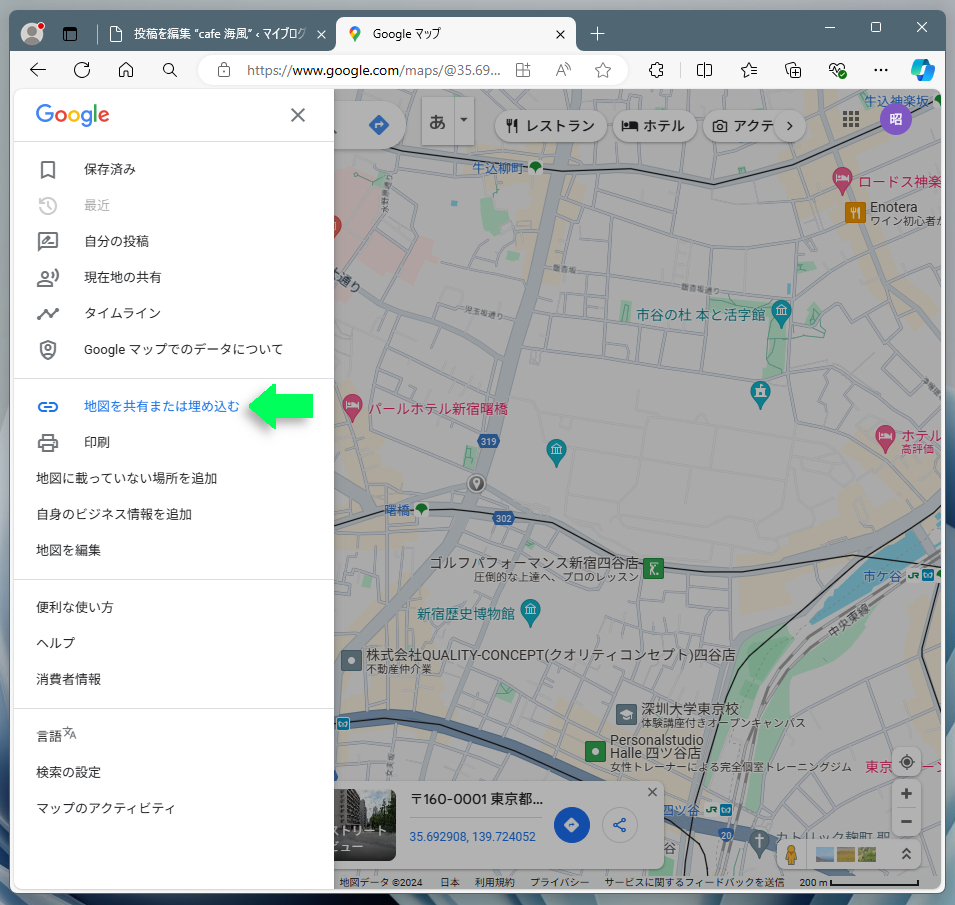
Task: Click 自身のビジネス情報を追加
Action: [114, 514]
